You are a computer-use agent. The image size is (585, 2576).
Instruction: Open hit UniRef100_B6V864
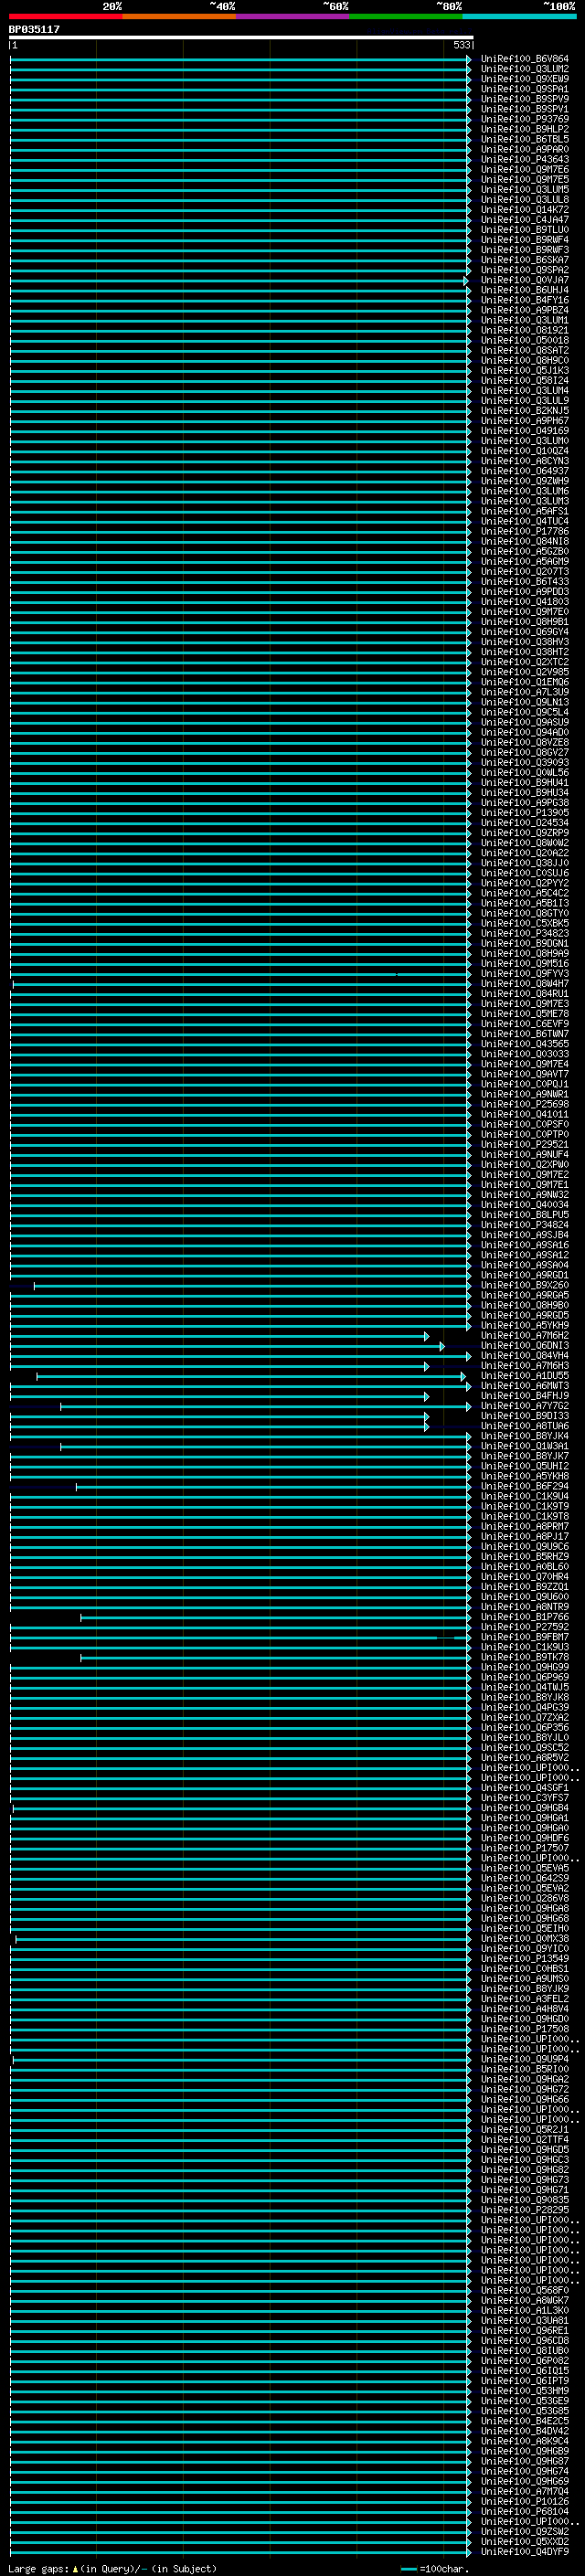[x=525, y=59]
